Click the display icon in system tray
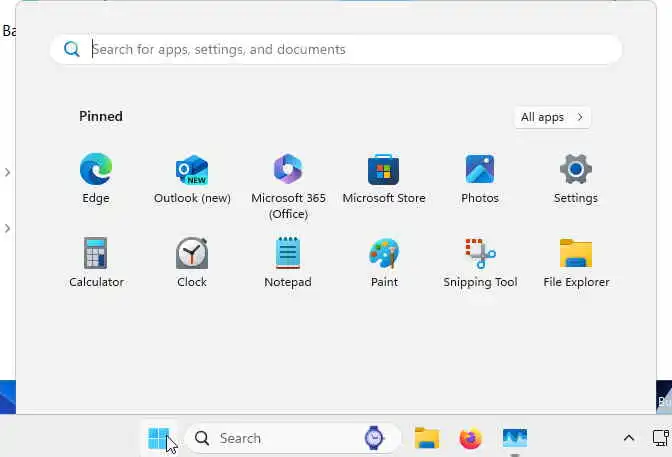This screenshot has height=457, width=672. click(x=660, y=438)
